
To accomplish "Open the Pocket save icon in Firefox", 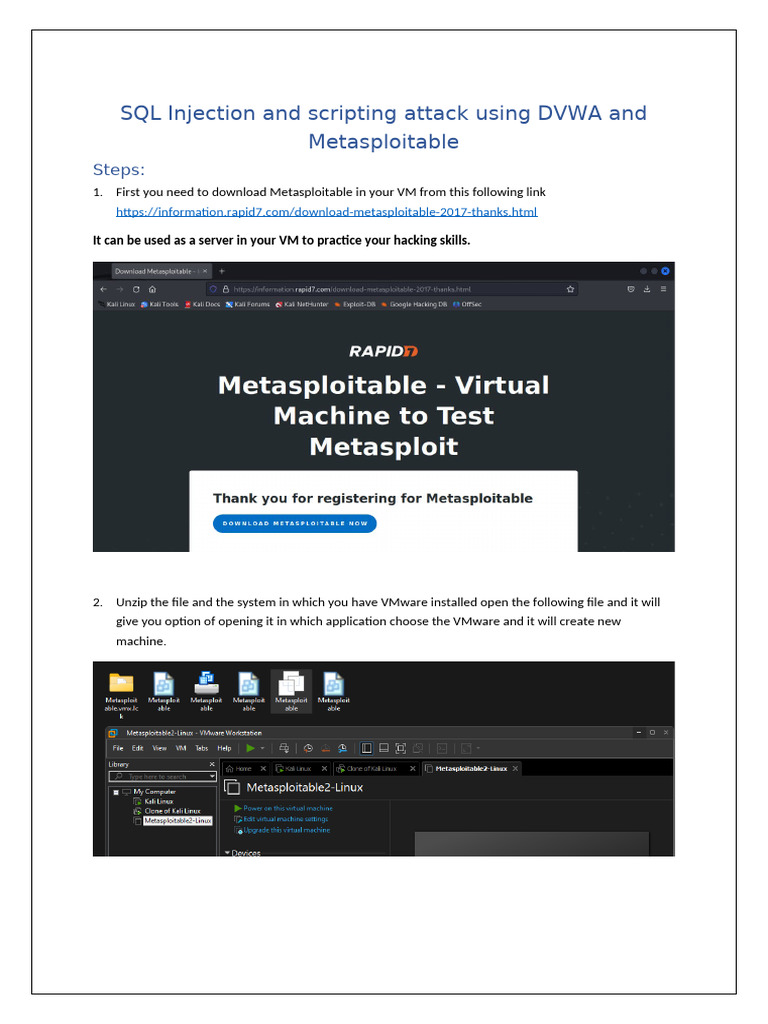I will click(x=631, y=289).
